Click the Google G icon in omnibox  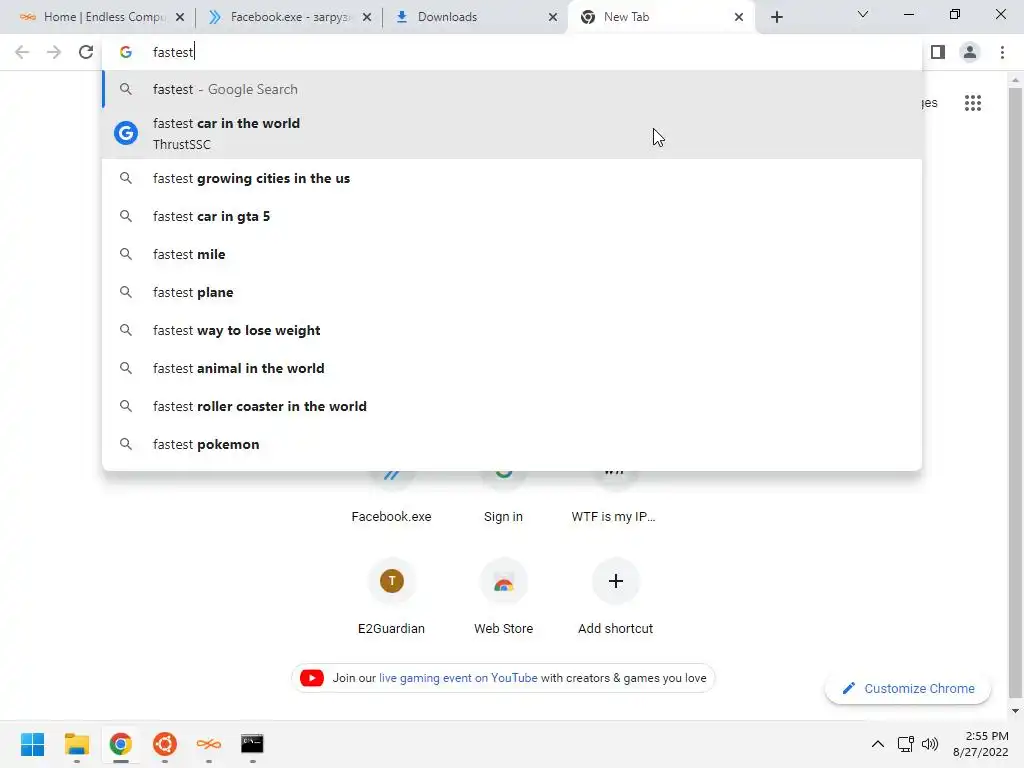pyautogui.click(x=125, y=52)
